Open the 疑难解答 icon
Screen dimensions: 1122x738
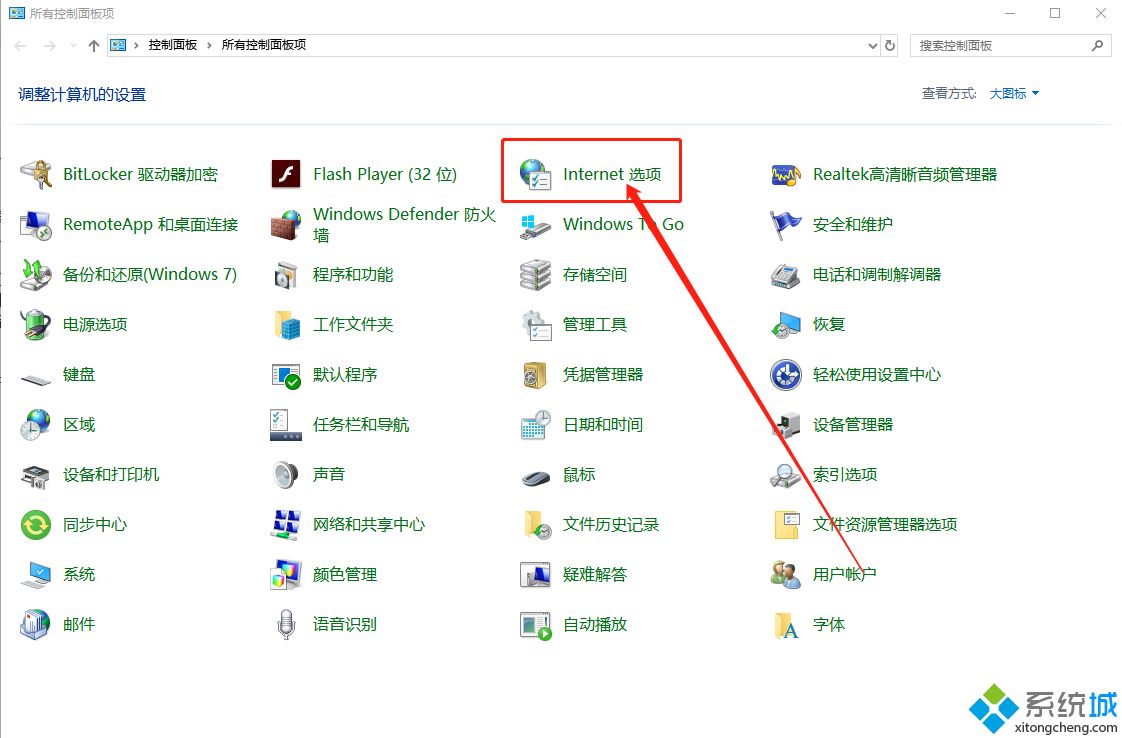pos(535,575)
